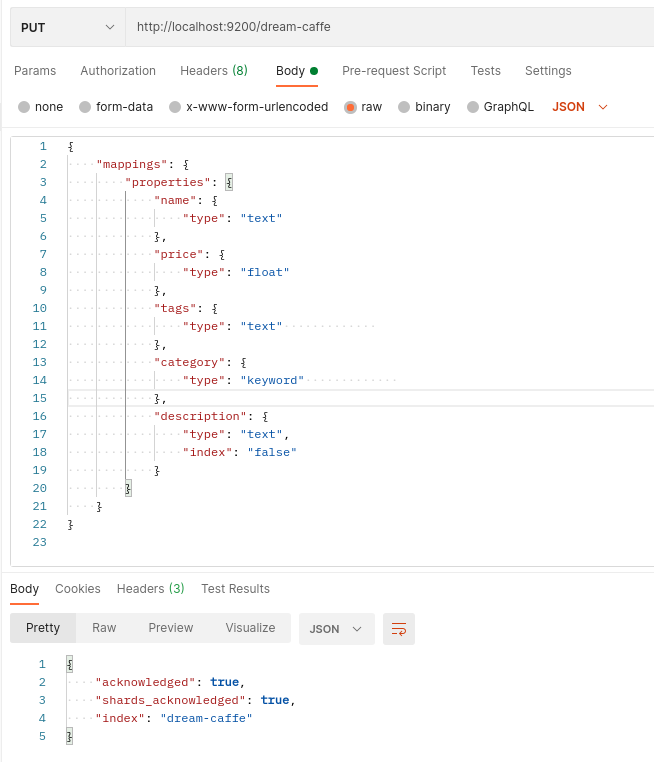The image size is (654, 762).
Task: Switch to Visualize response view
Action: (250, 628)
